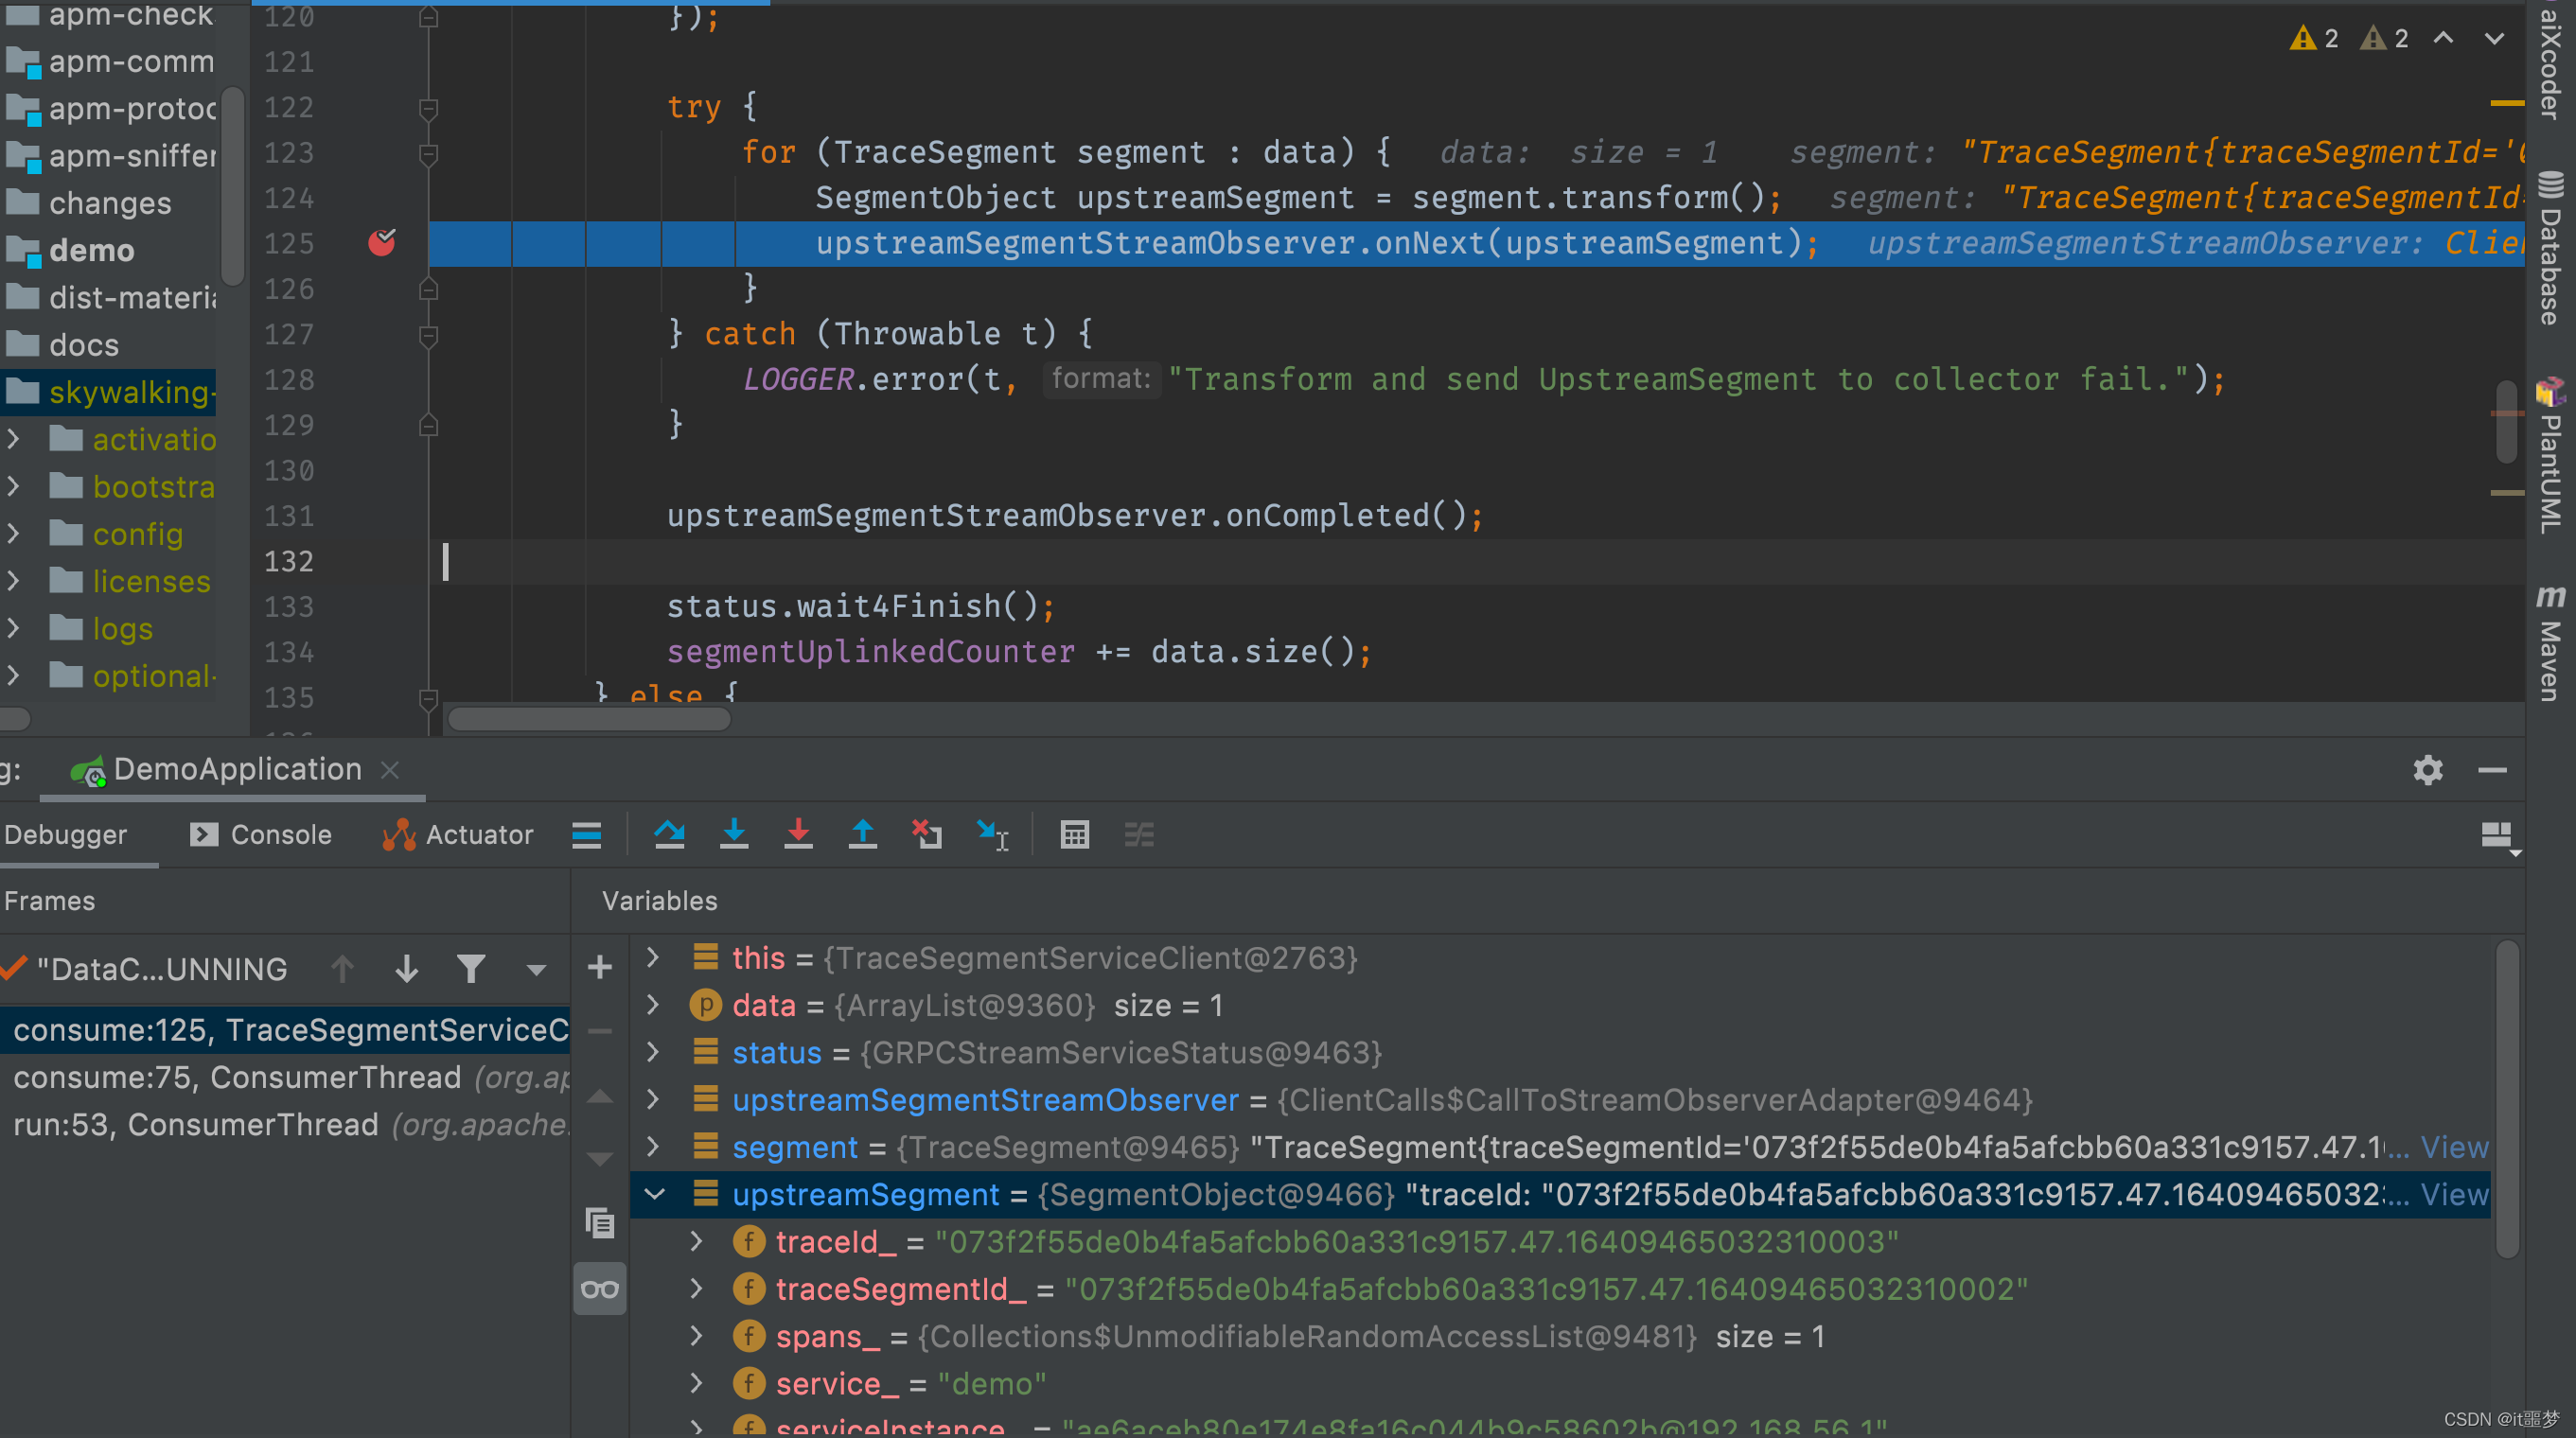Expand the traceId_ field
Screen dimensions: 2576x1438
point(697,1241)
